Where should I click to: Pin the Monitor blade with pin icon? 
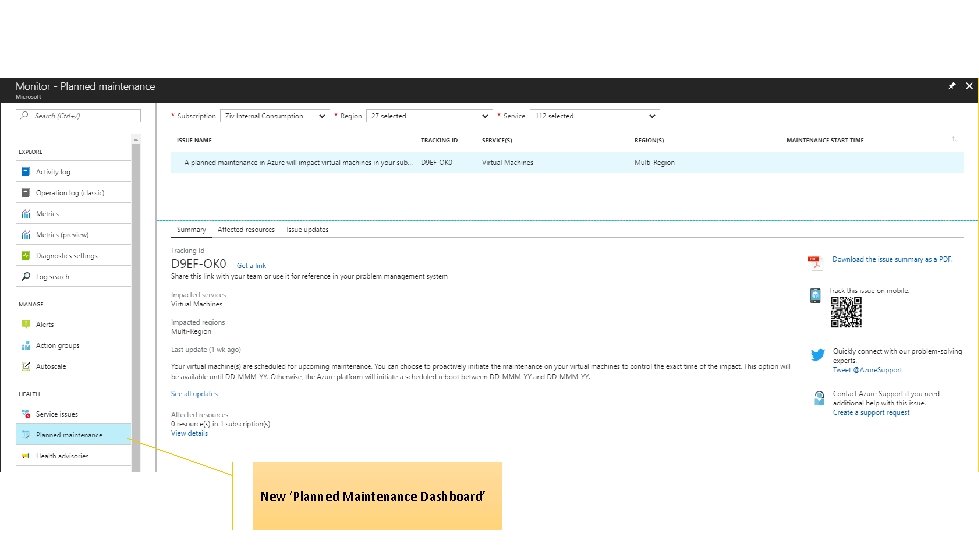point(952,86)
